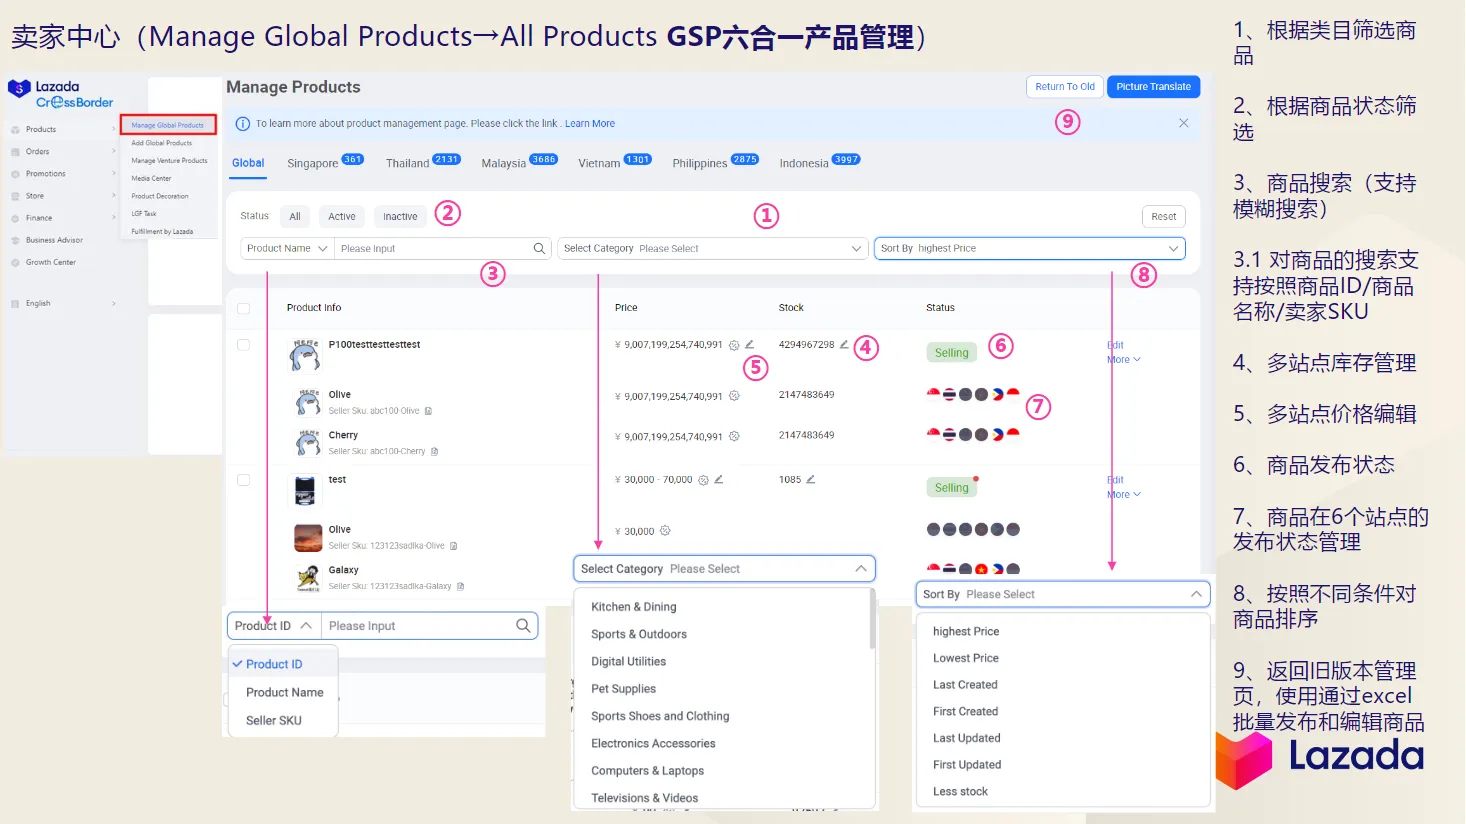Select the Store icon in sidebar
1466x824 pixels.
click(15, 196)
